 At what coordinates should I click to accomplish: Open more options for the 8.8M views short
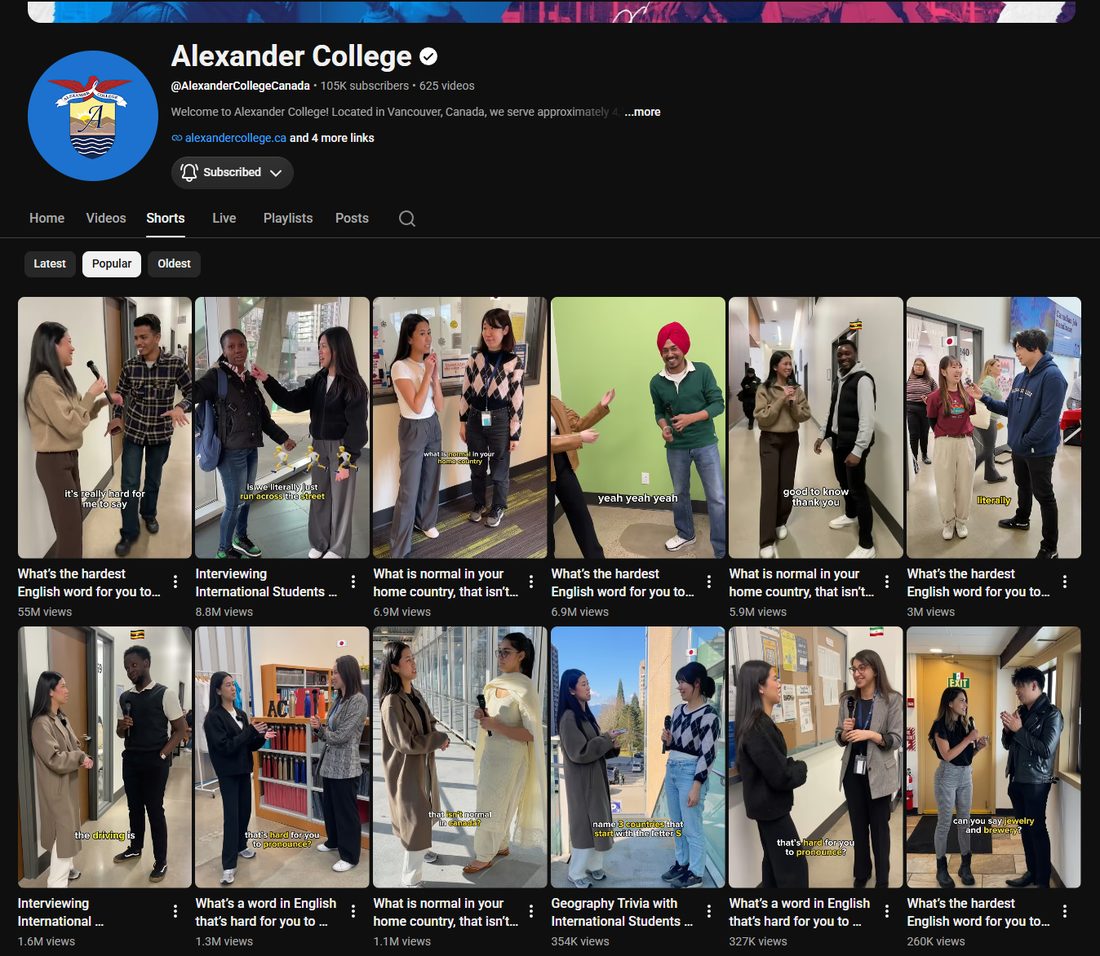[353, 581]
